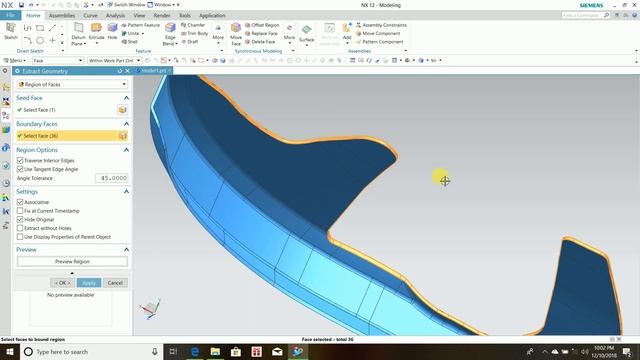Click Delete Face command
The width and height of the screenshot is (640, 360).
tap(260, 42)
